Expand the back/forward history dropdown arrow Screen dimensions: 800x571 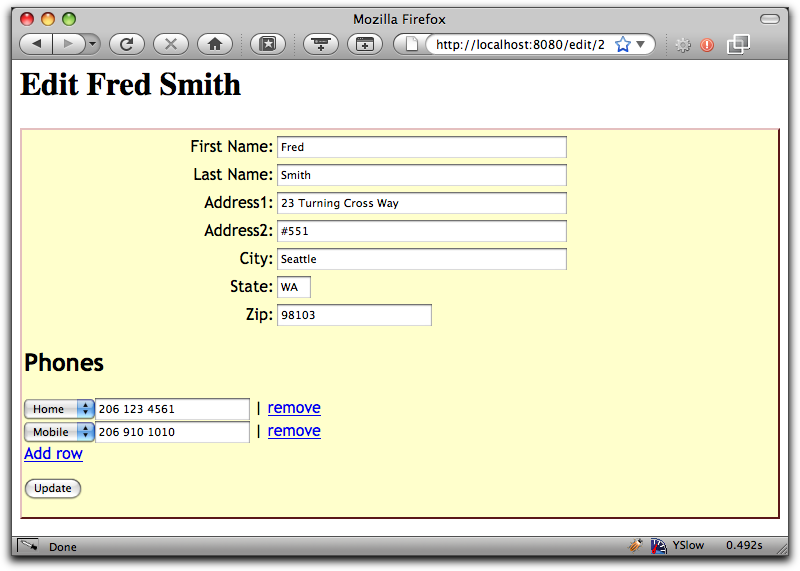[x=92, y=44]
